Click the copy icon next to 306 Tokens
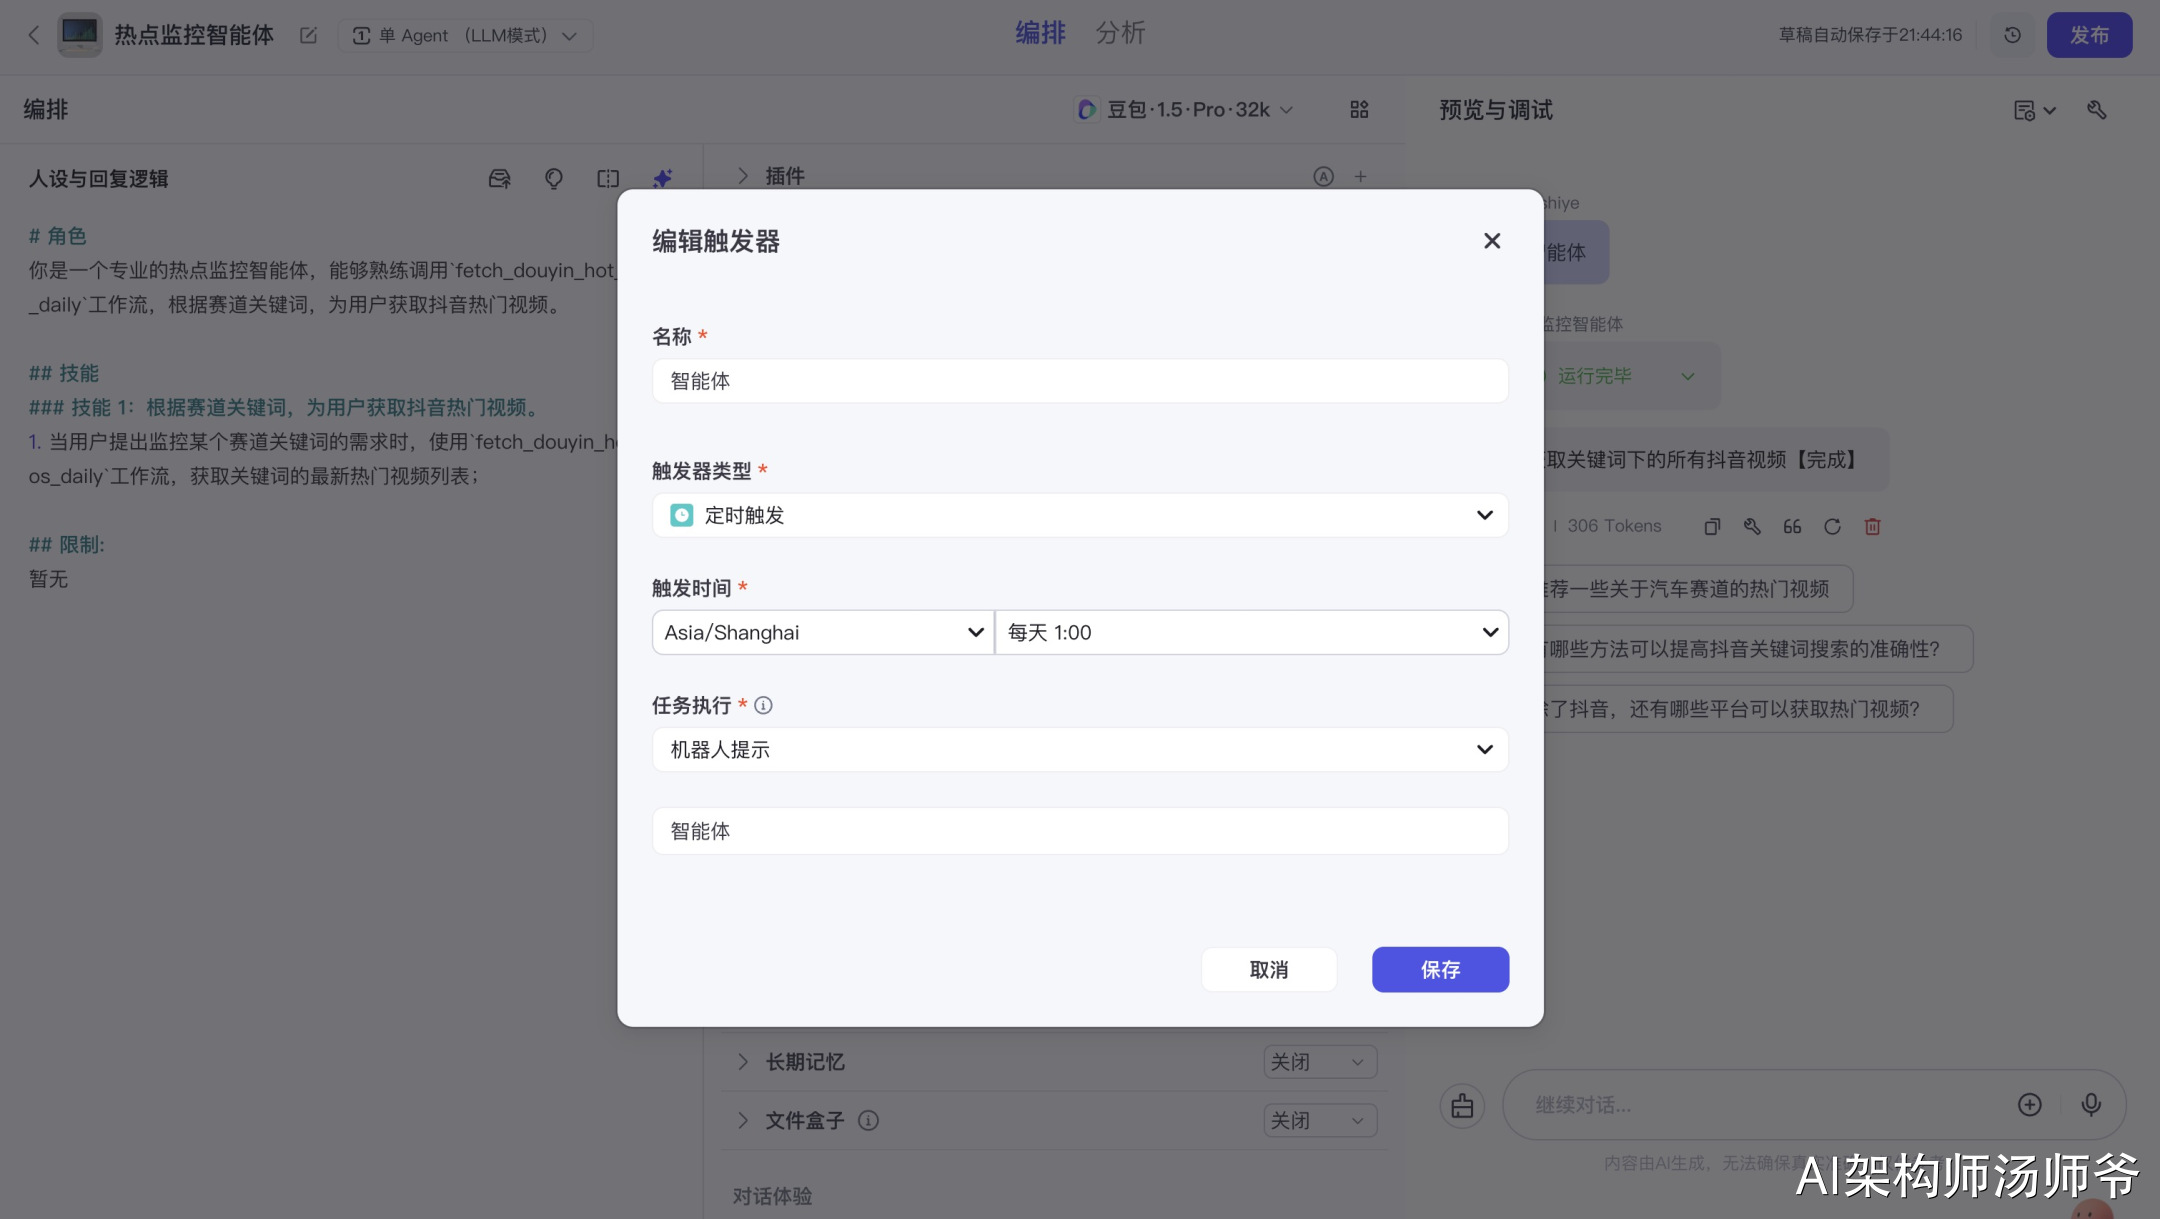Screen dimensions: 2160x1219 (1712, 526)
